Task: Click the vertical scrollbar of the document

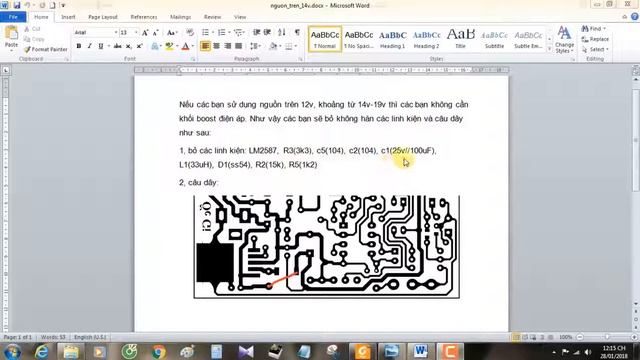Action: pyautogui.click(x=636, y=192)
